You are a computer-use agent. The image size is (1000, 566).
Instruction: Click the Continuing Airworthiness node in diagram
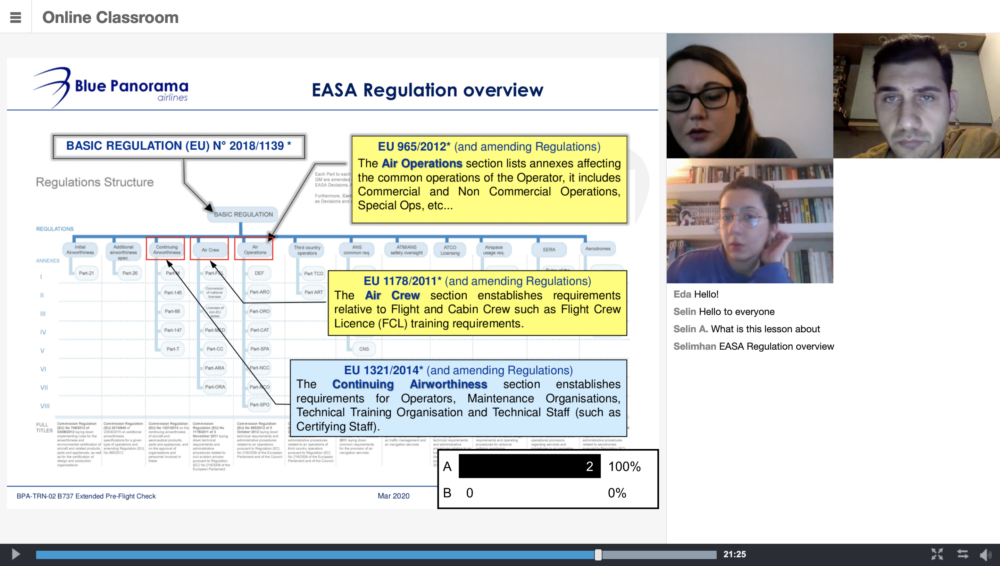(166, 249)
